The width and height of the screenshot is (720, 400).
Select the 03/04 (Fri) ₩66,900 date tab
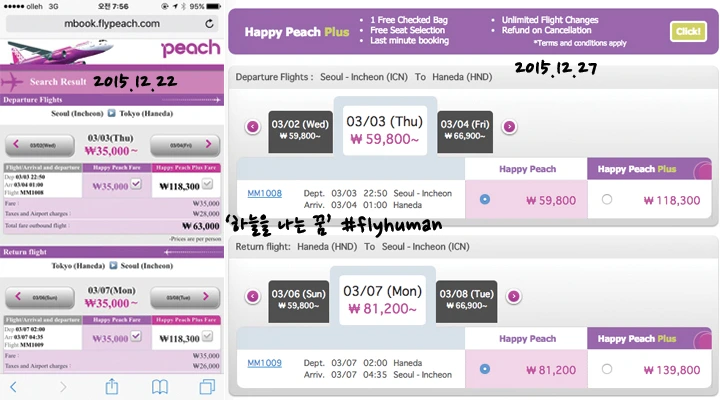click(465, 131)
